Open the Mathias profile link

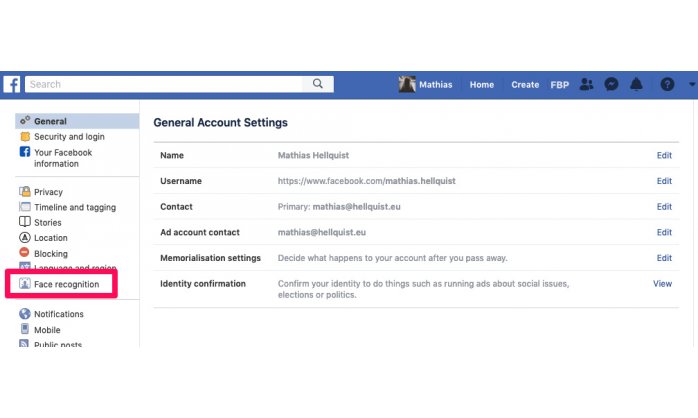coord(435,85)
